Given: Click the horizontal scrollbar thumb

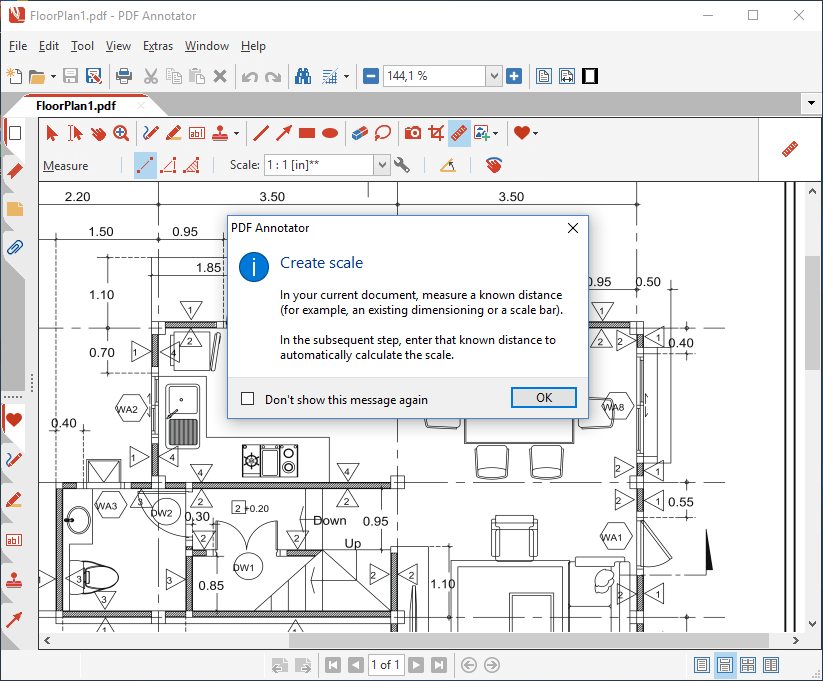Looking at the screenshot, I should [529, 640].
